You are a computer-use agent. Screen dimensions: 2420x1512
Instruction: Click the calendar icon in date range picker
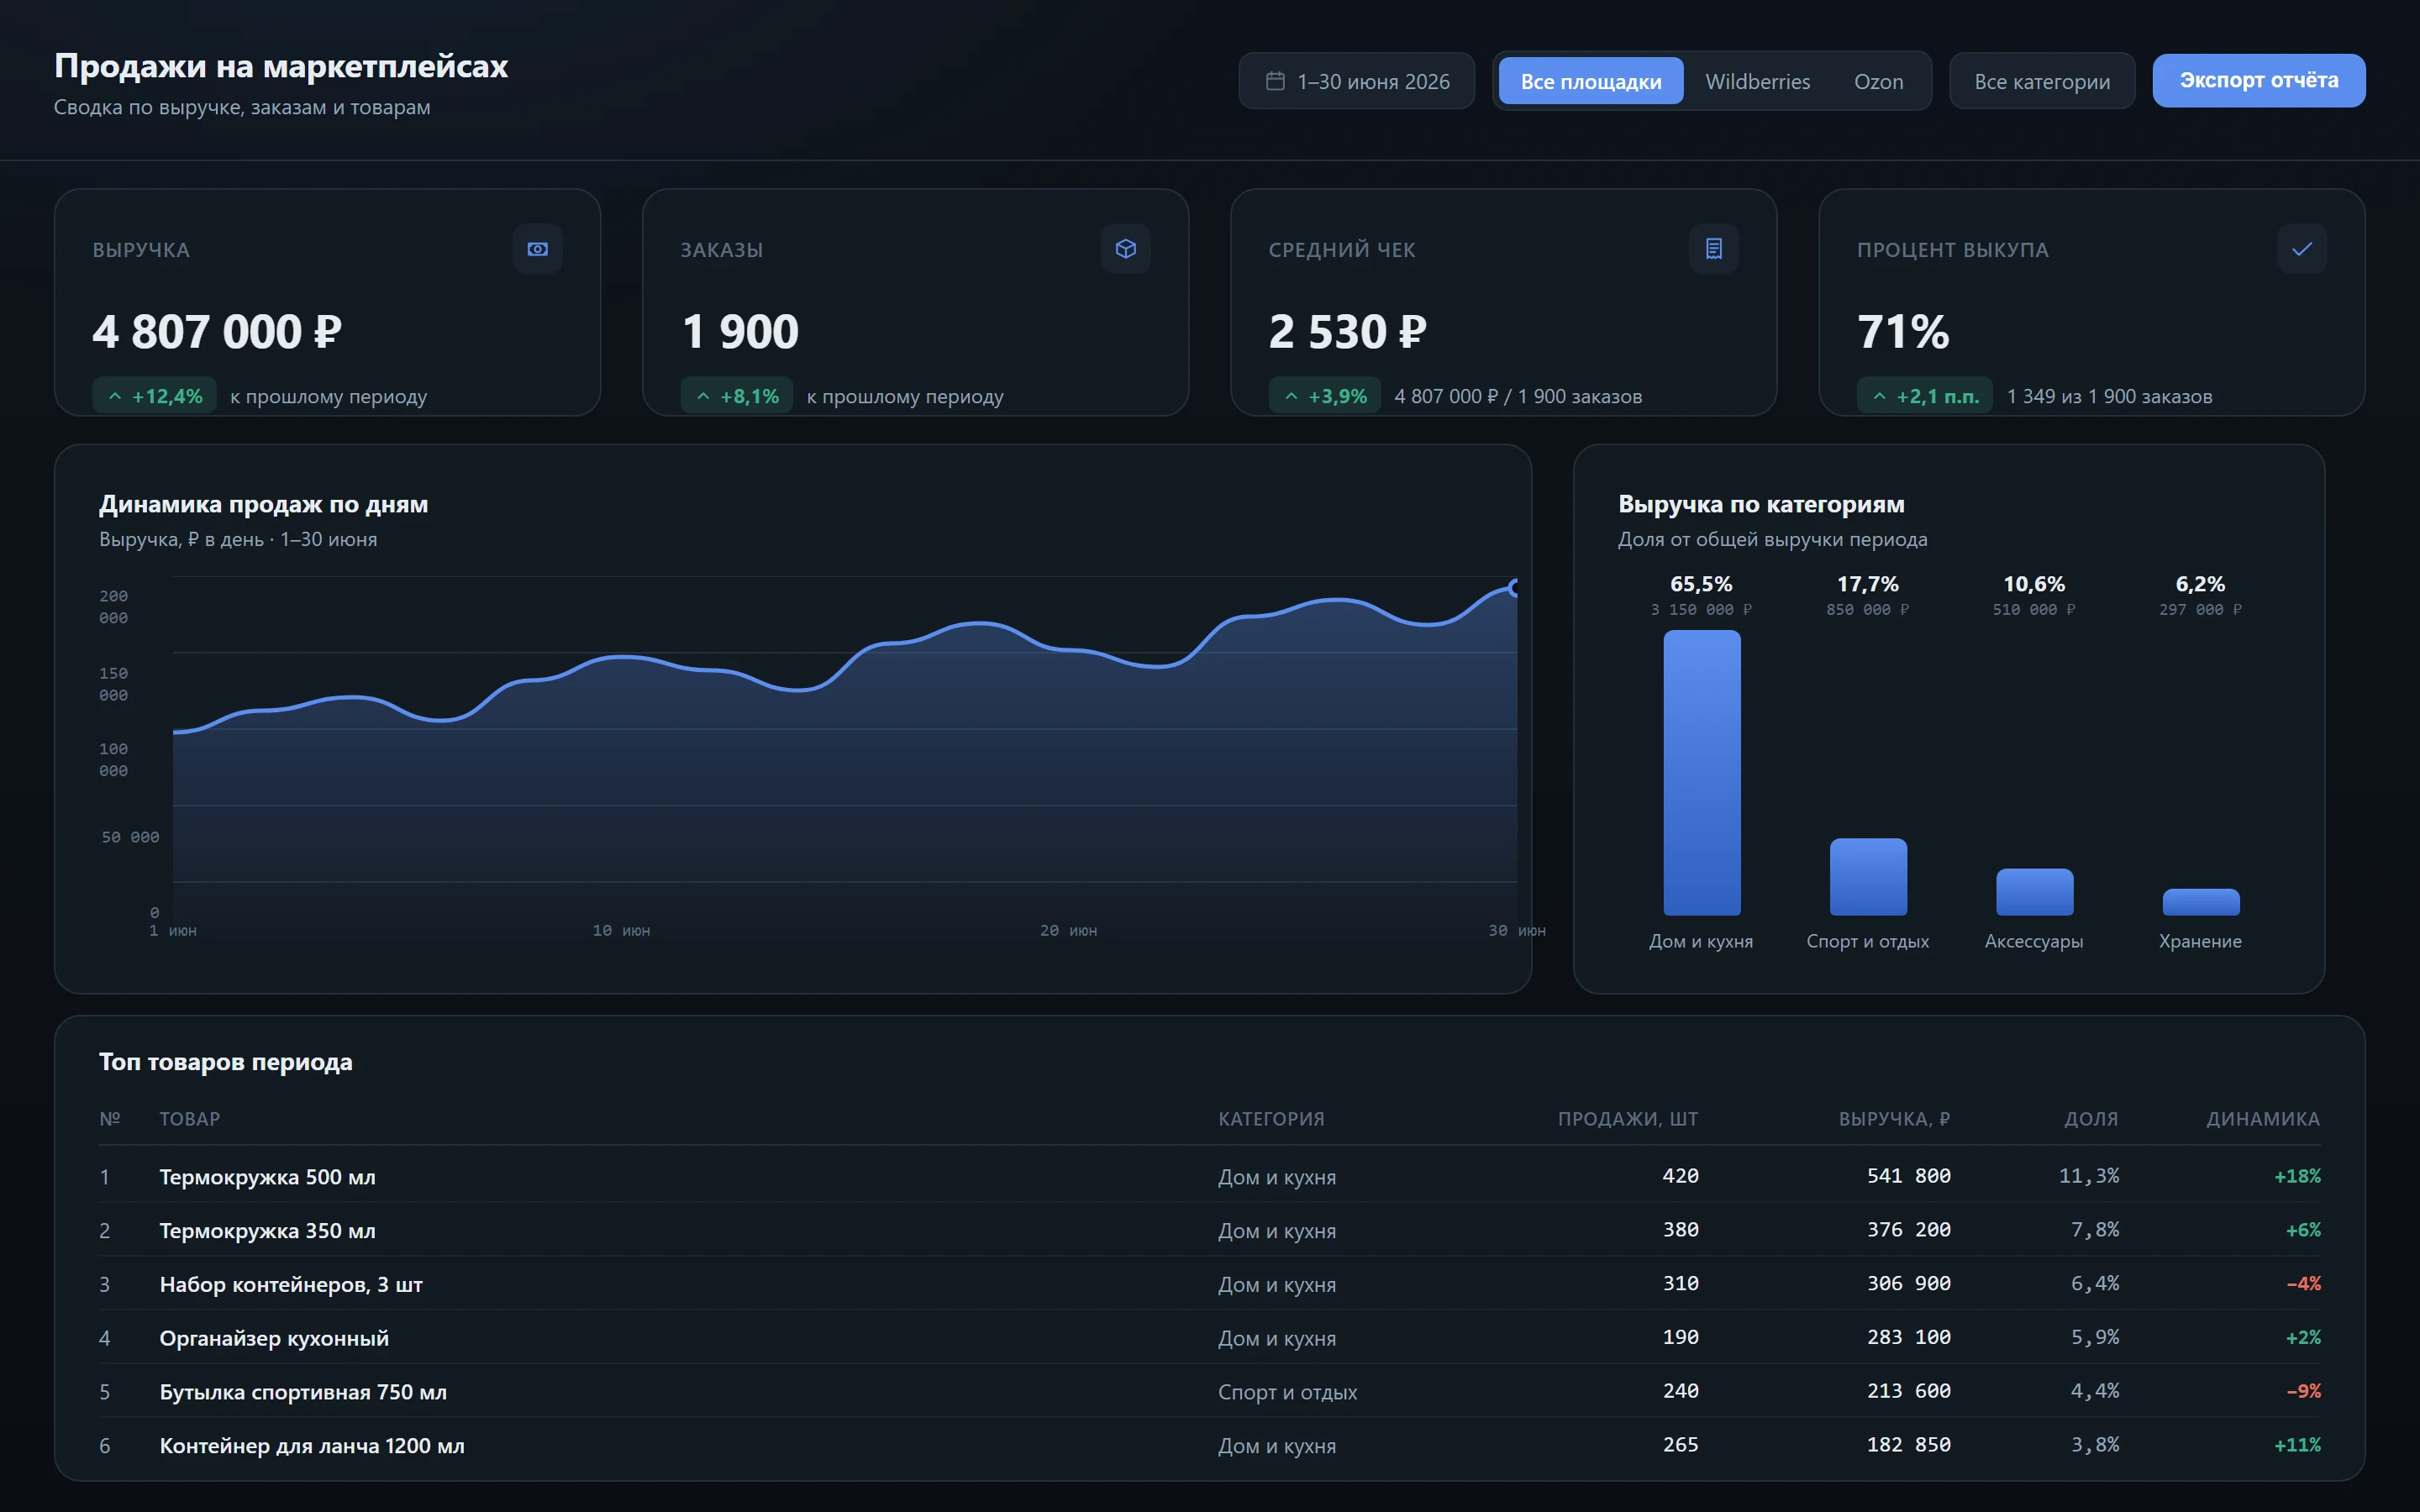coord(1275,81)
